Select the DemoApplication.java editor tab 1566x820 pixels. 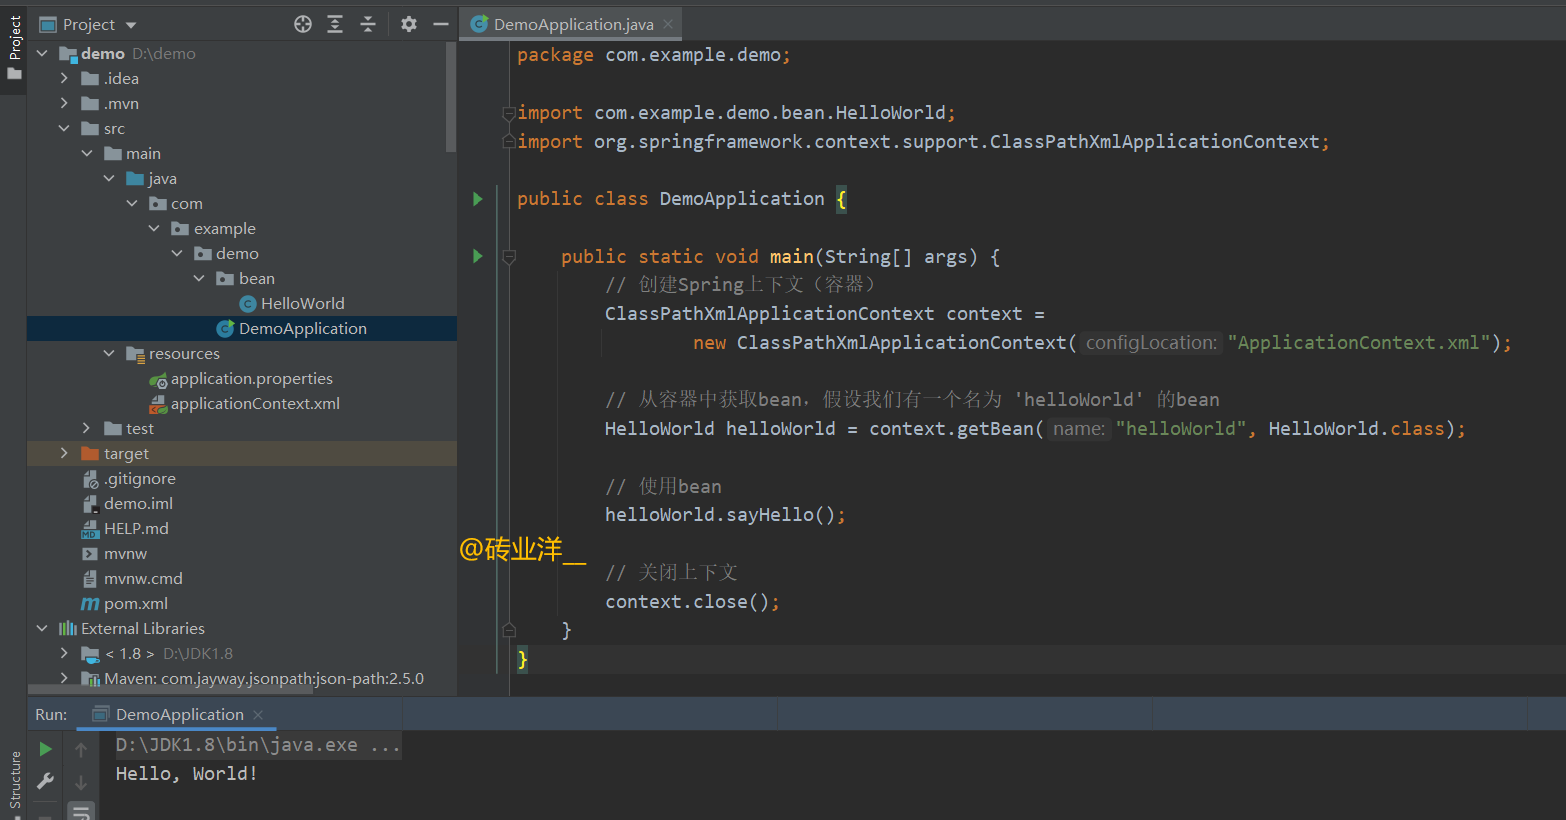pos(573,24)
